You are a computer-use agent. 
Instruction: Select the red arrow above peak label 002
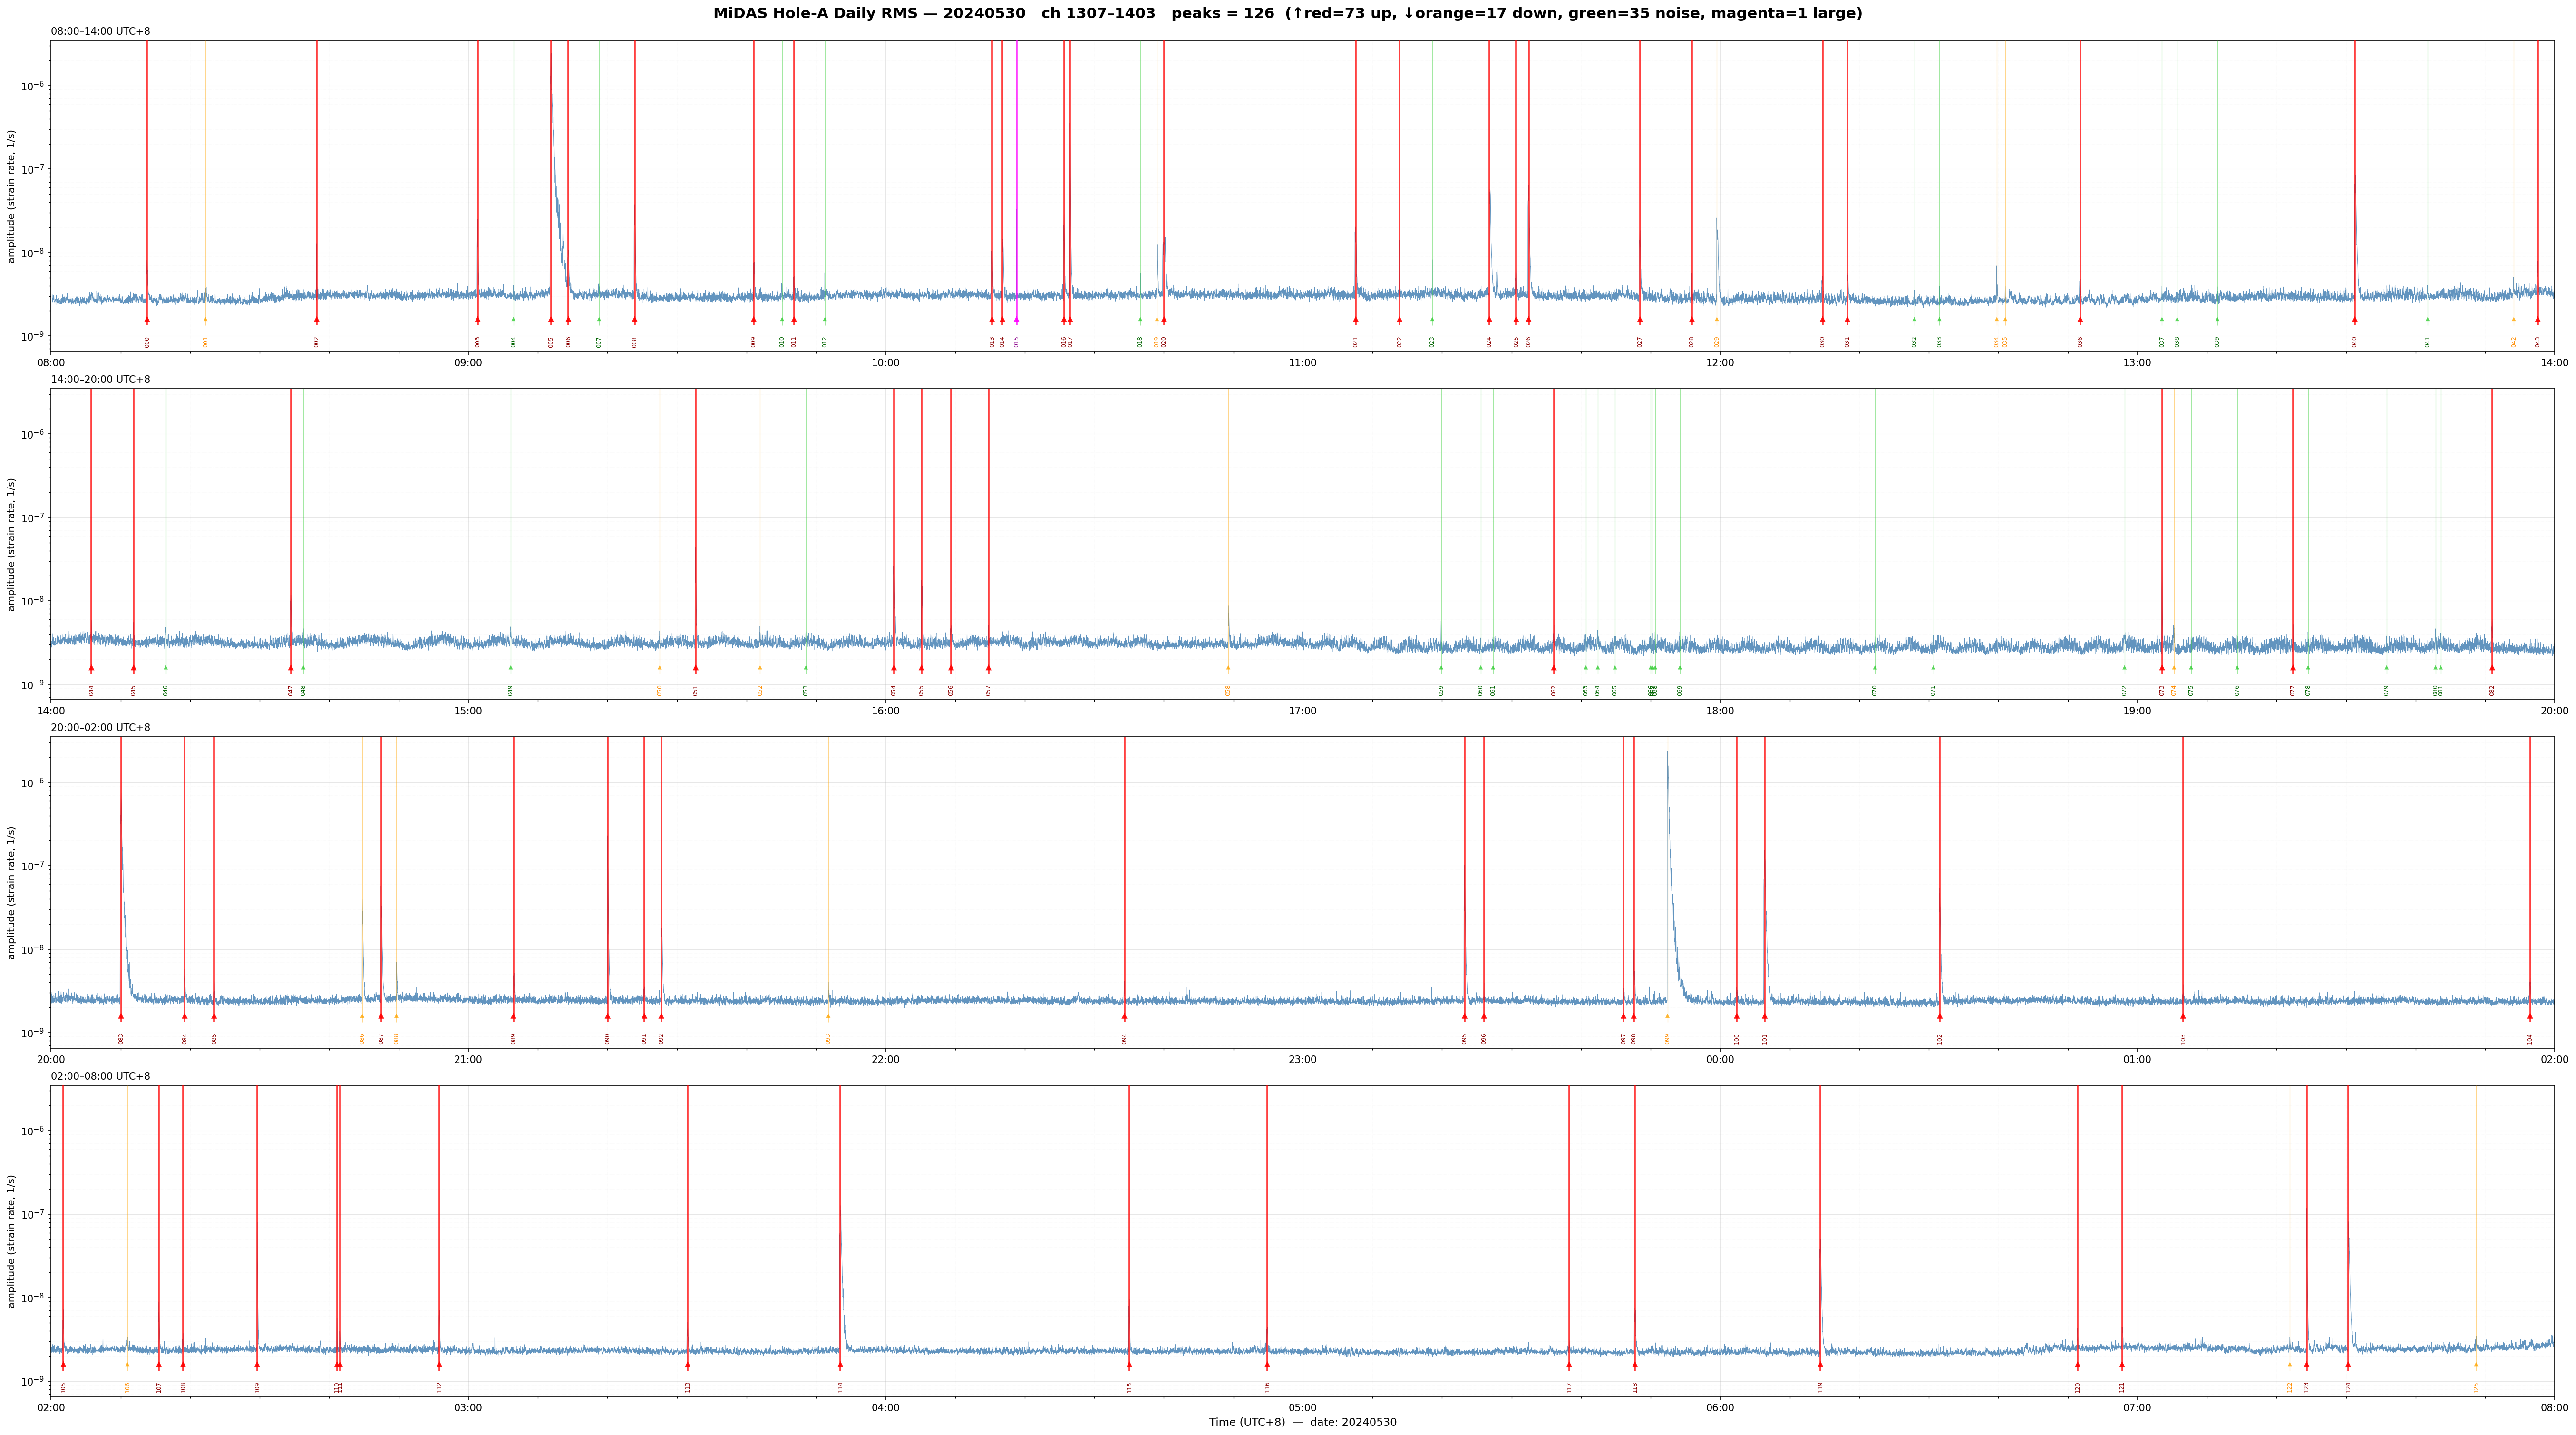coord(317,320)
